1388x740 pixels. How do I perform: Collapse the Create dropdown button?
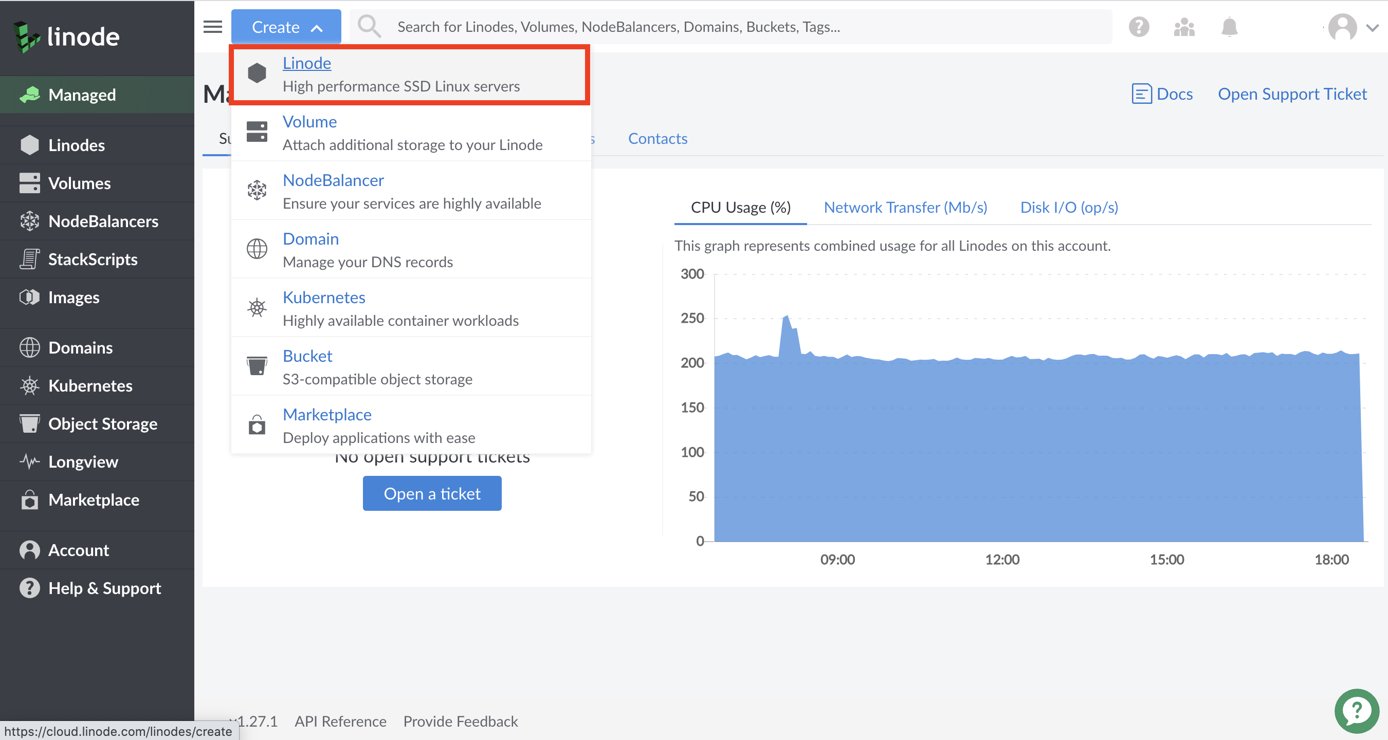coord(286,27)
